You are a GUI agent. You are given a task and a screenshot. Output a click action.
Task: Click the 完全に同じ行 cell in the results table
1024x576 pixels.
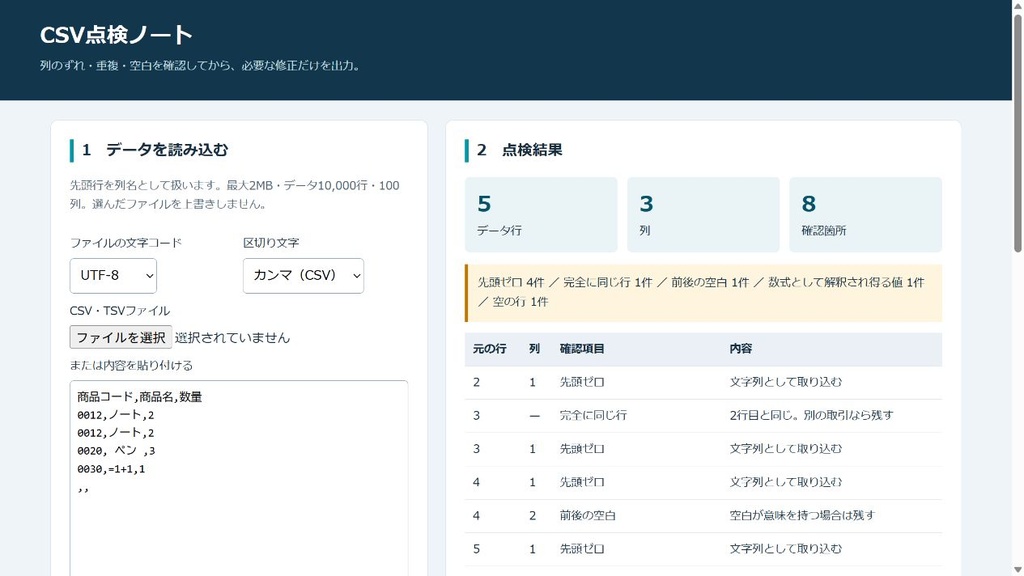coord(593,415)
